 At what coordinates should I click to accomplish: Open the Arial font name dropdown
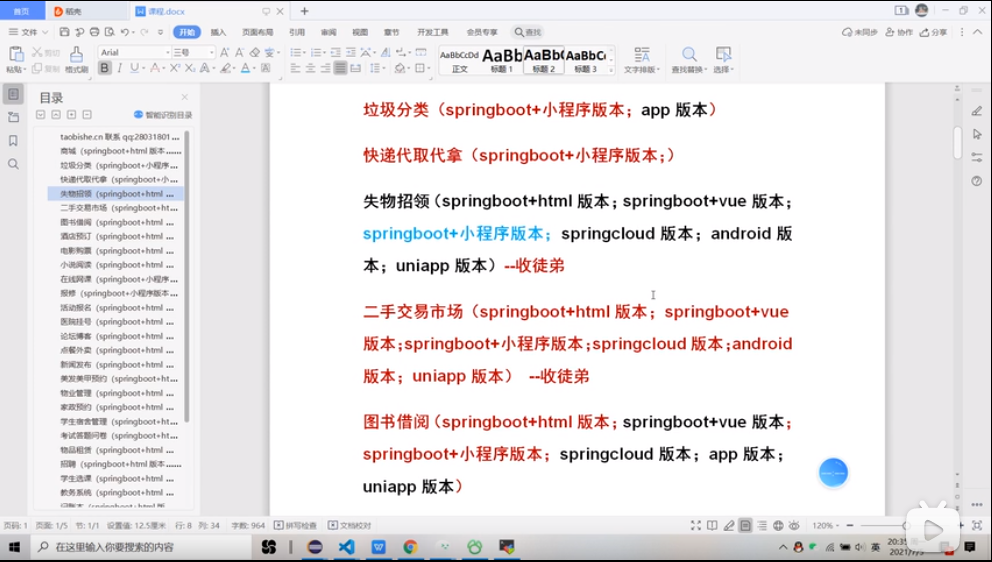133,52
